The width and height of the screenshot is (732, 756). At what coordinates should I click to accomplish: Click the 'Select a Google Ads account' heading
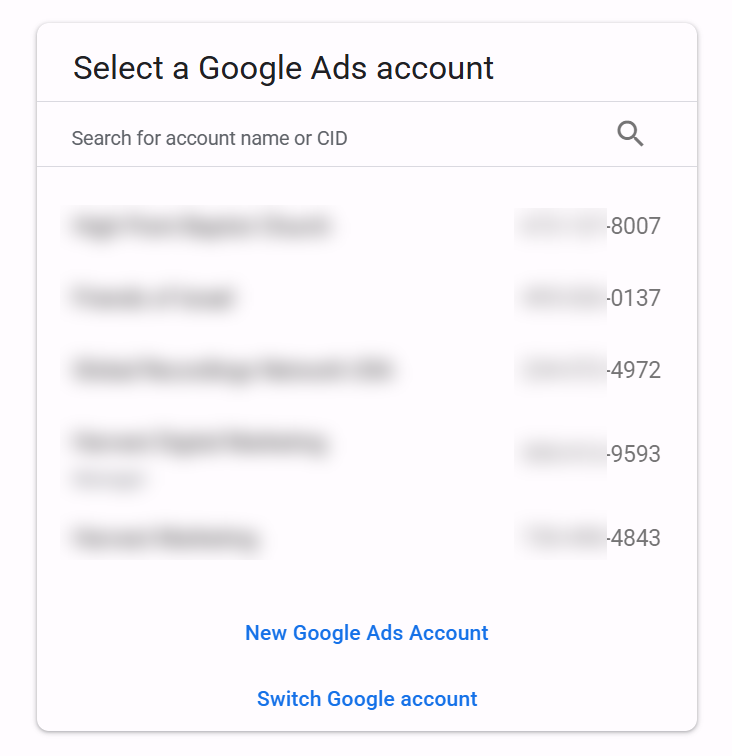tap(283, 68)
